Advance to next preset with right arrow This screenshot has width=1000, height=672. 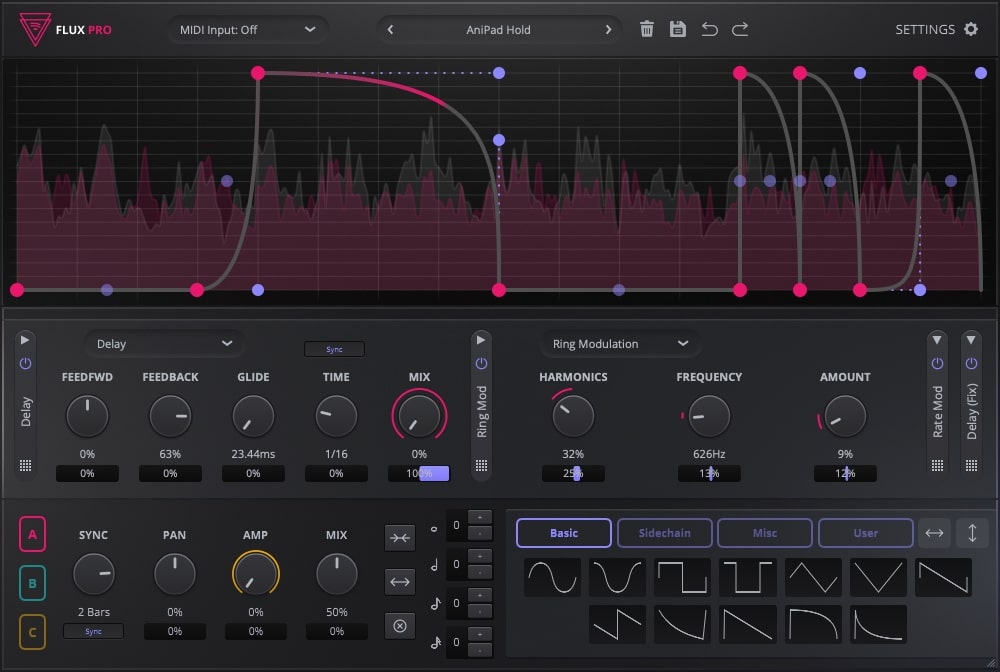pos(609,29)
